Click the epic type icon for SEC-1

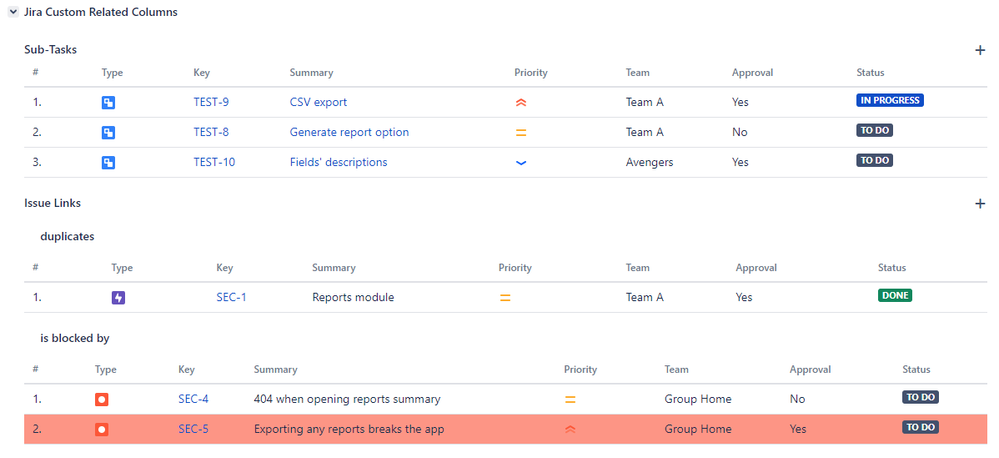click(x=118, y=297)
